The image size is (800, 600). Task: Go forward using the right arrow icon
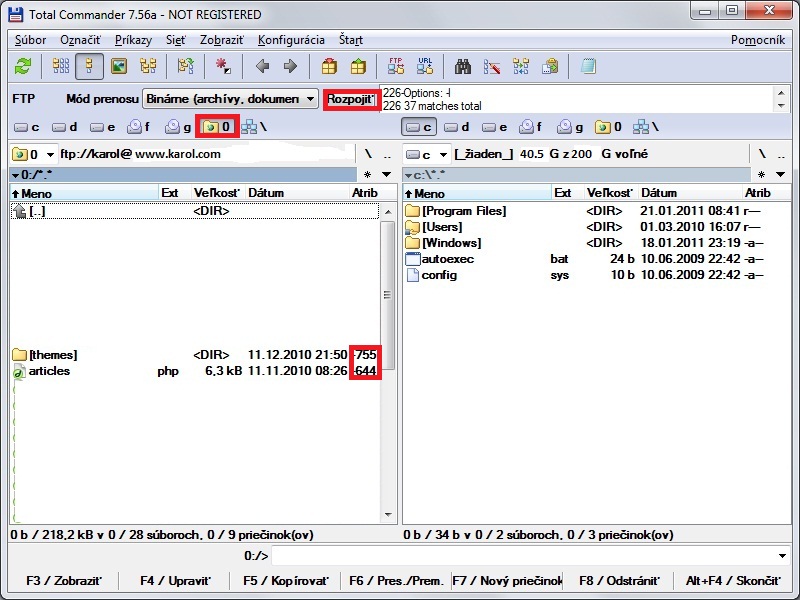[x=290, y=66]
